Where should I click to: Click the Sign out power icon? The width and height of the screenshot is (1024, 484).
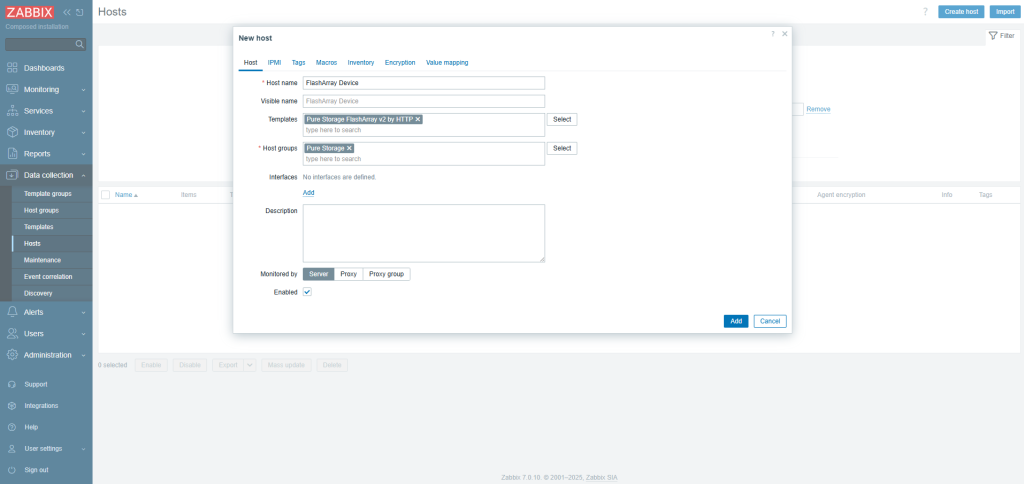12,470
